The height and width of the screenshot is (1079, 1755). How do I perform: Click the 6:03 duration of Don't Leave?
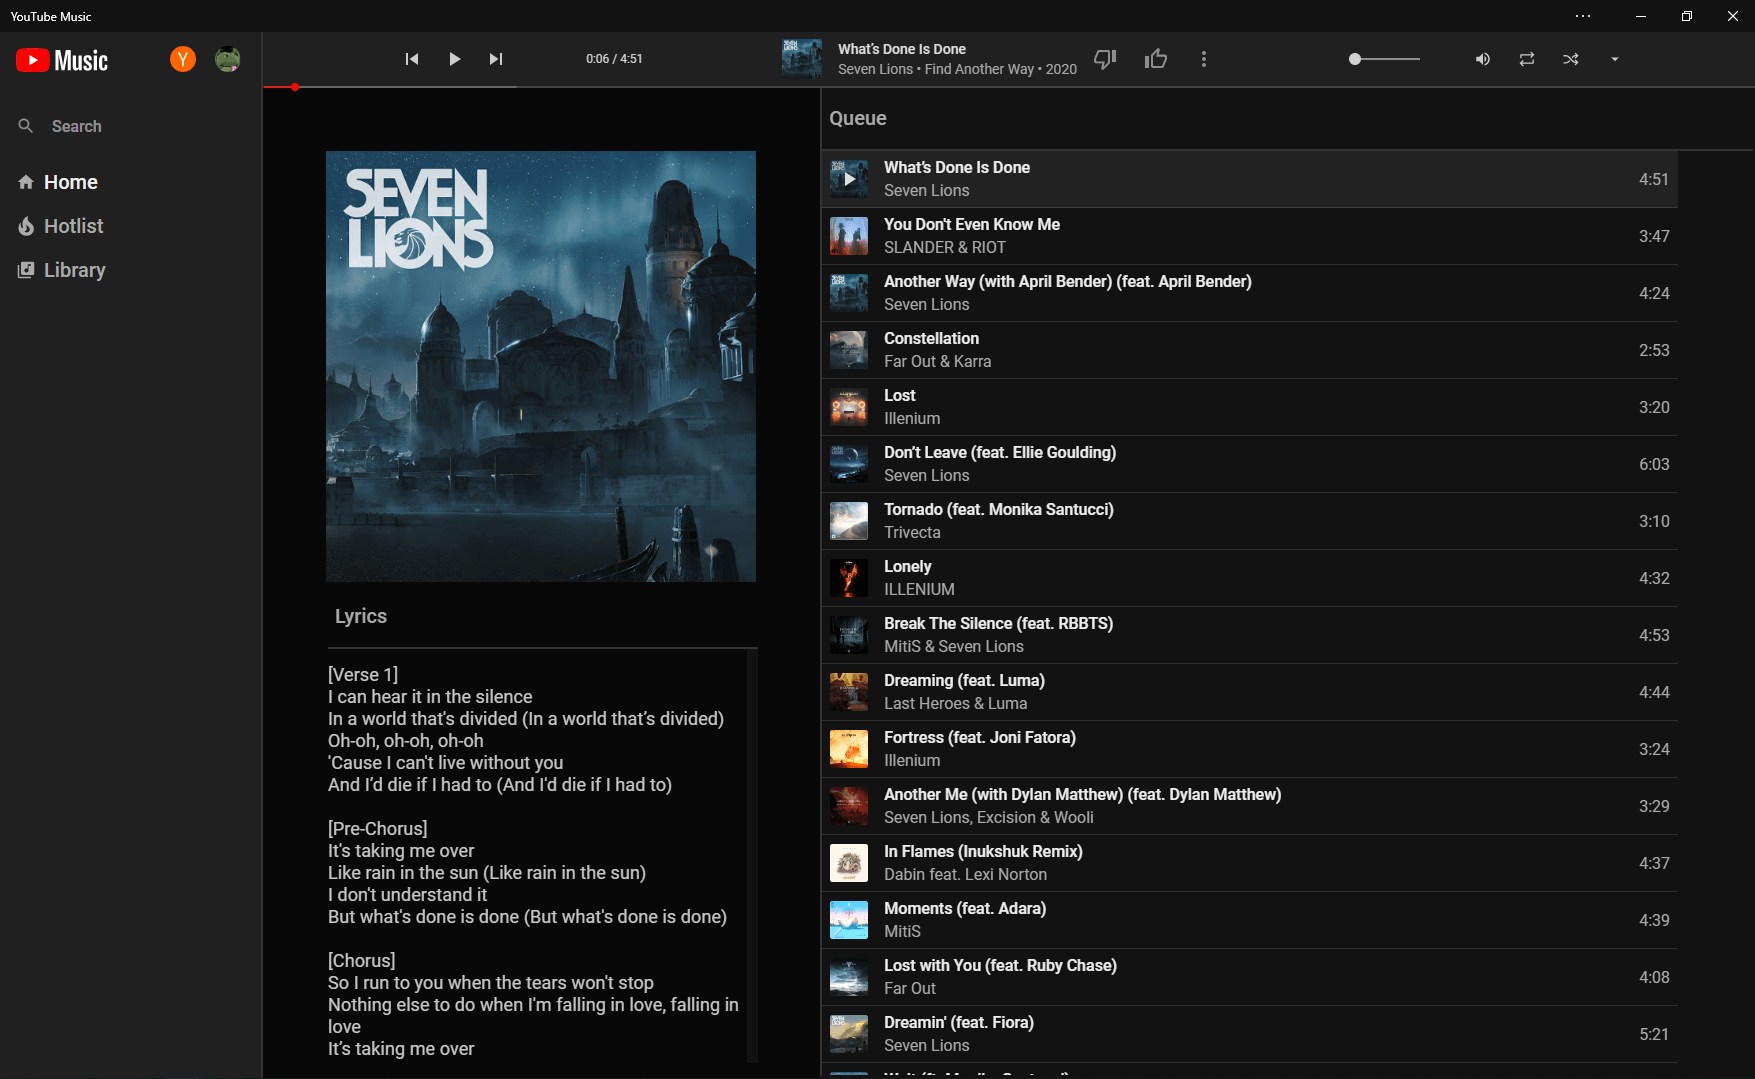(1654, 464)
